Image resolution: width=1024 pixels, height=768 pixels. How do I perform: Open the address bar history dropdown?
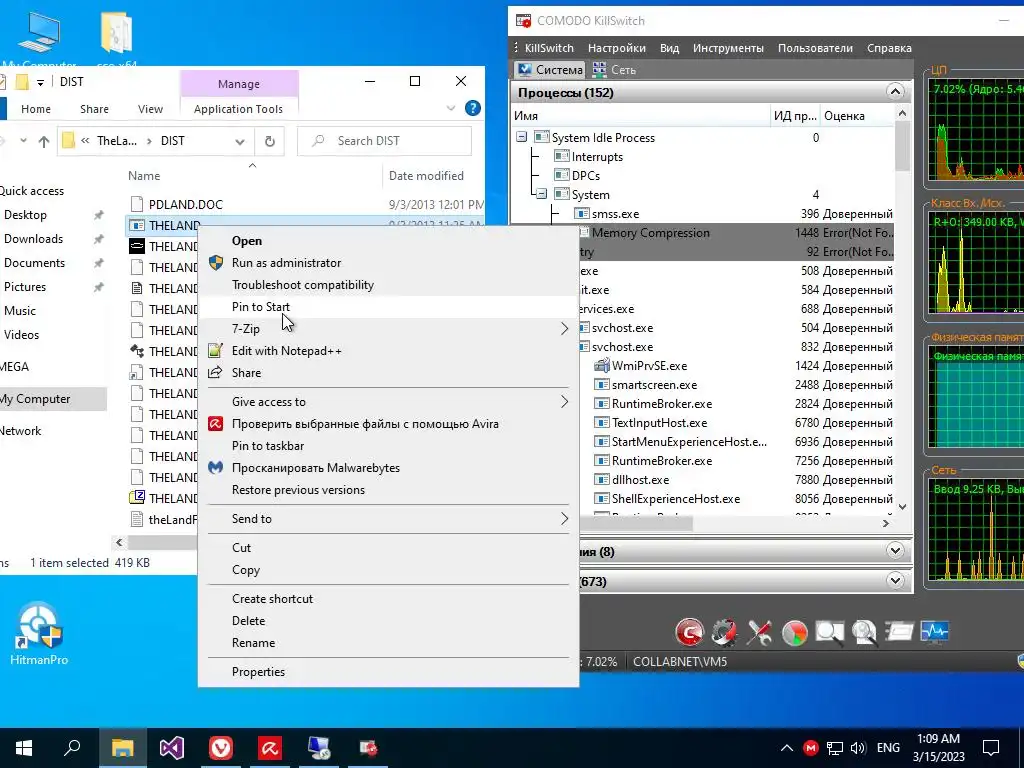(240, 141)
